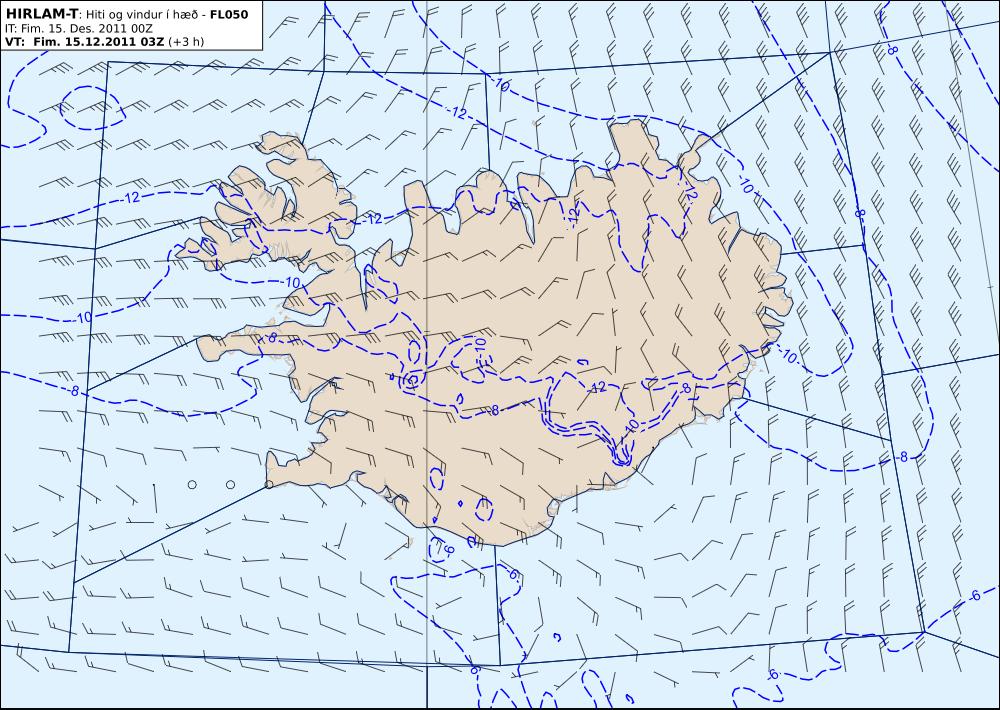Screen dimensions: 1000x710
Task: Click the 'VT: Fim. 15.12.2011 03Z' valid time
Action: [x=85, y=41]
